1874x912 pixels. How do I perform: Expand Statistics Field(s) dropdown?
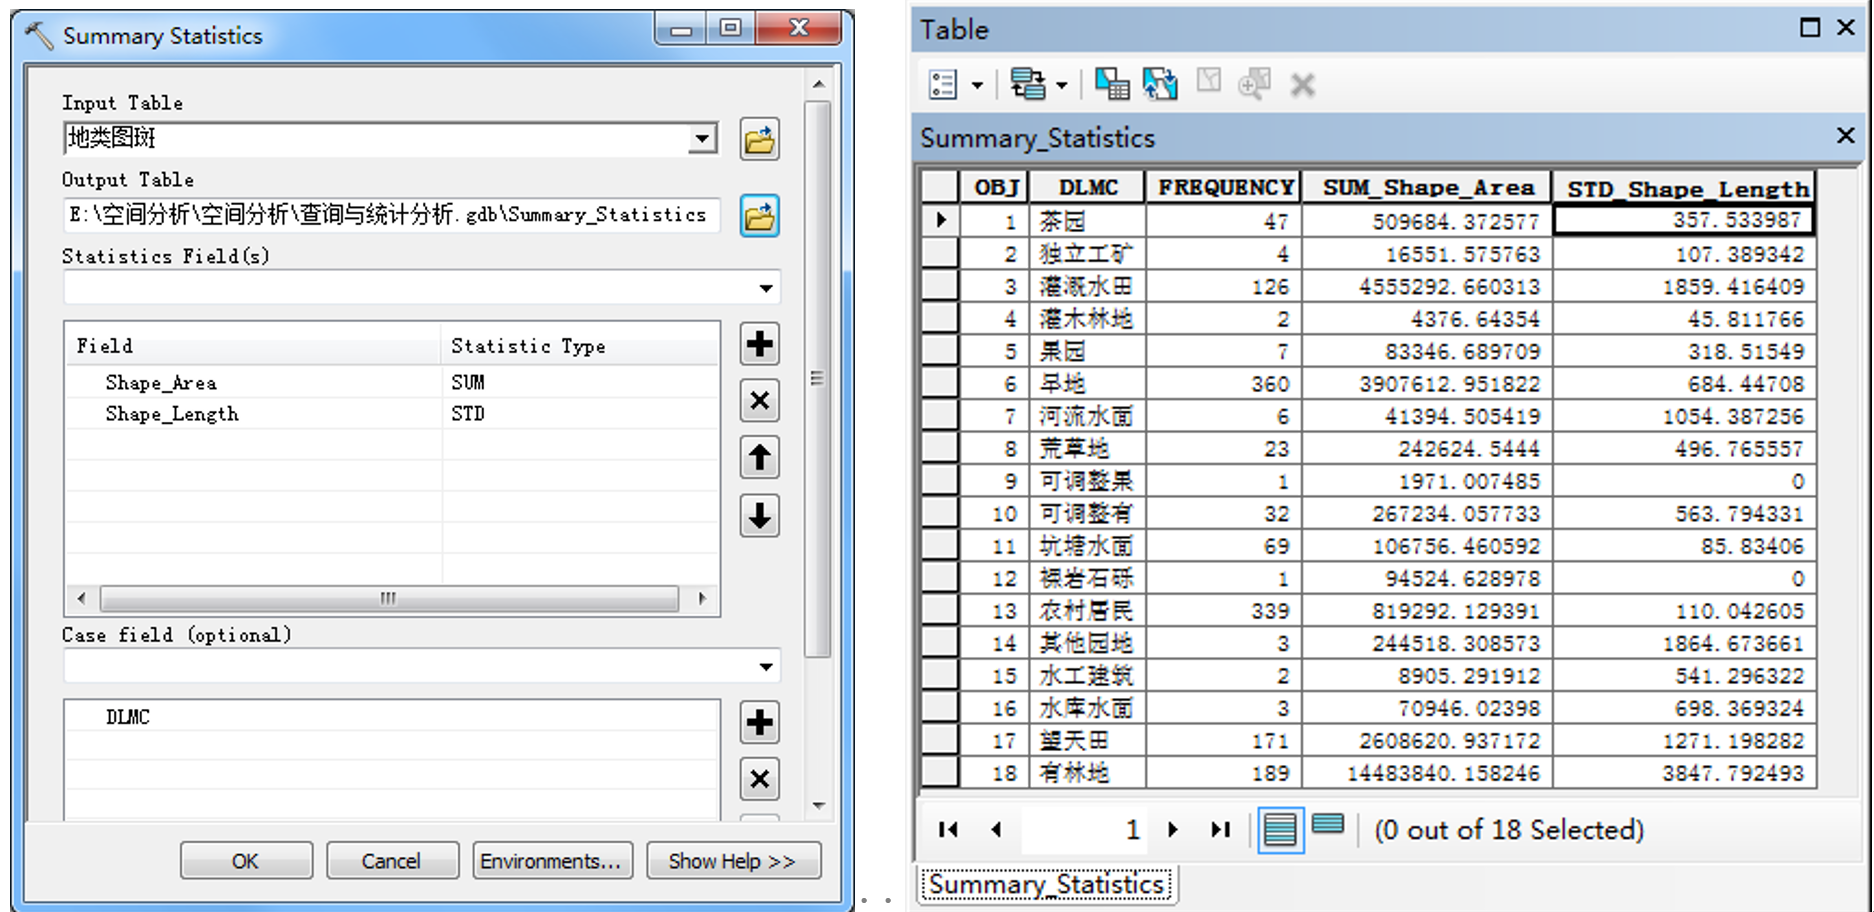pos(766,288)
